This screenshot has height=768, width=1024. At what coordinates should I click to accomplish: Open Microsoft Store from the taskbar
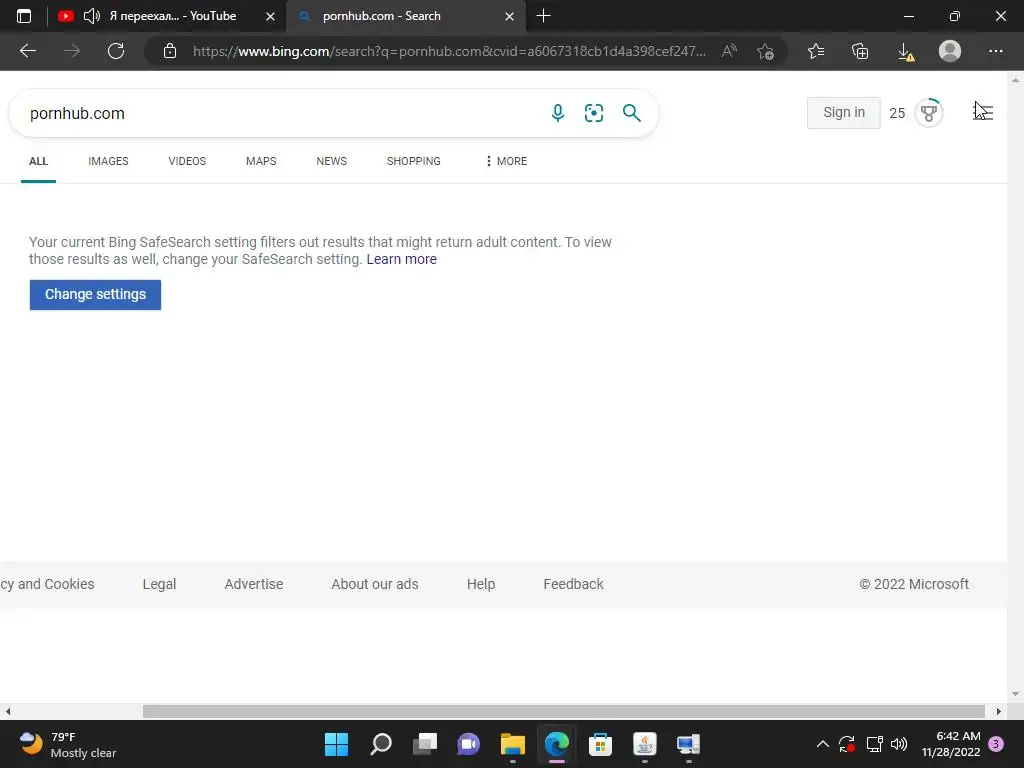[600, 744]
